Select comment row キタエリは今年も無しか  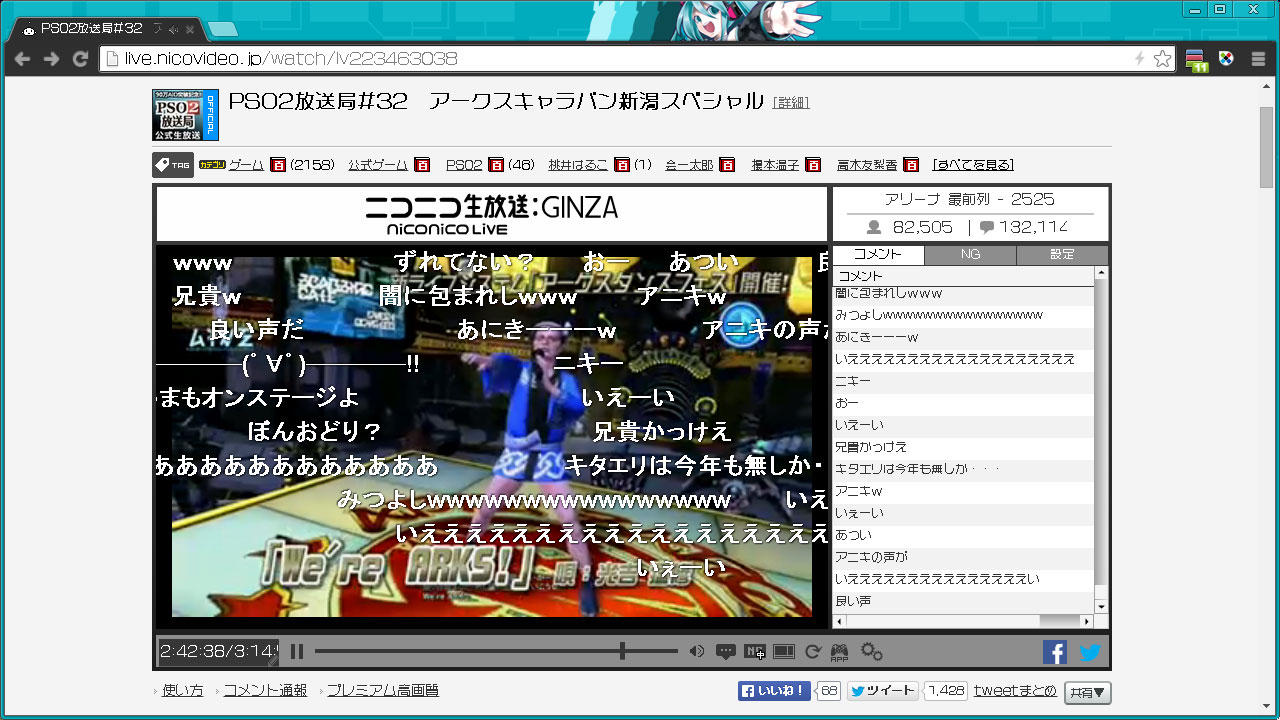[x=964, y=469]
